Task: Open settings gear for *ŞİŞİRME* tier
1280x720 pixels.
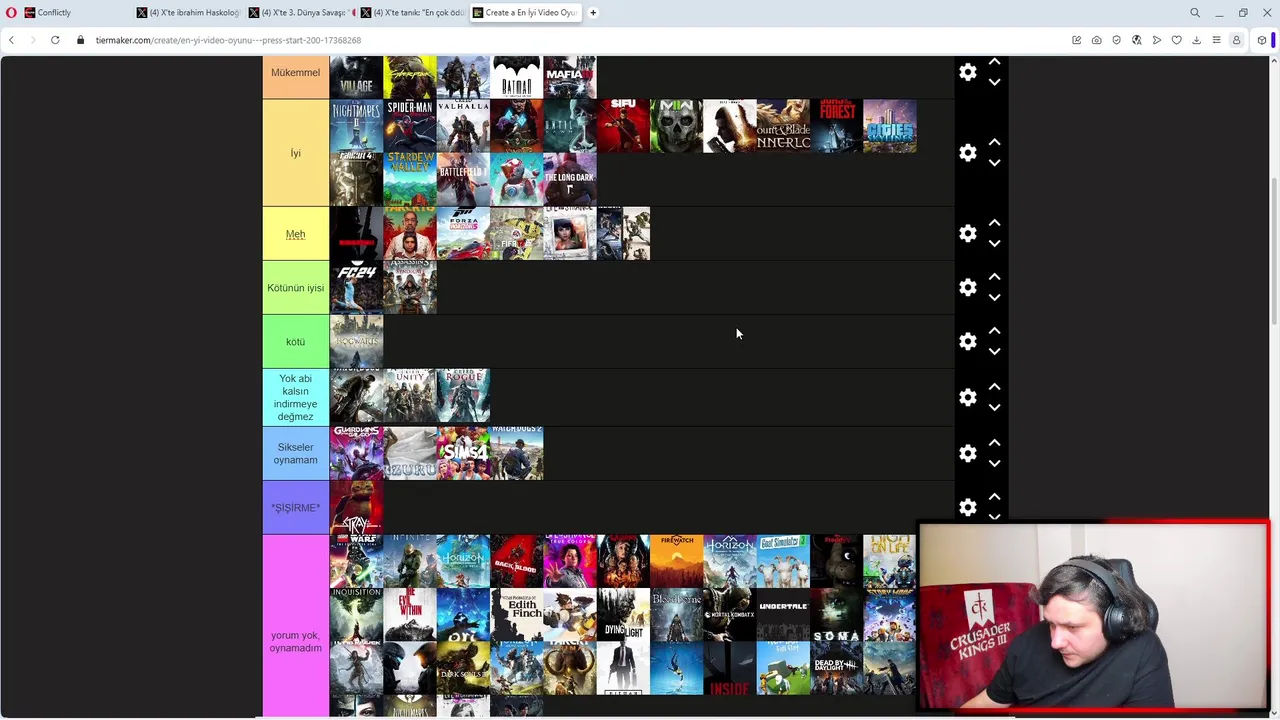Action: coord(967,507)
